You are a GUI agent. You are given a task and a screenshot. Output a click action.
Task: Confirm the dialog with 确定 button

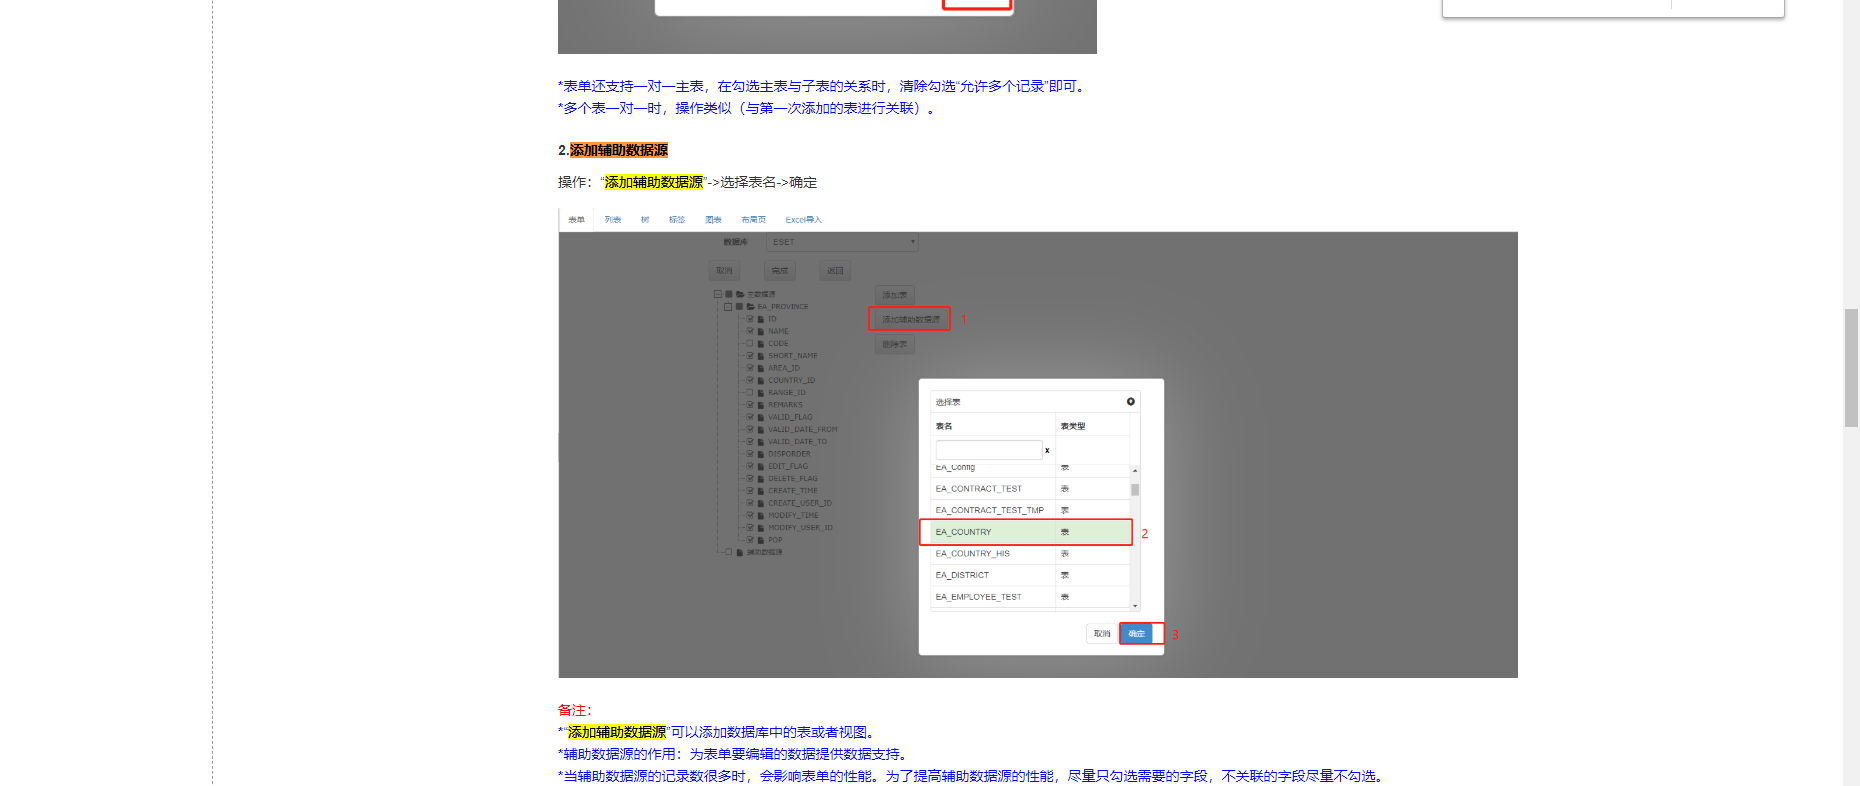[x=1136, y=634]
